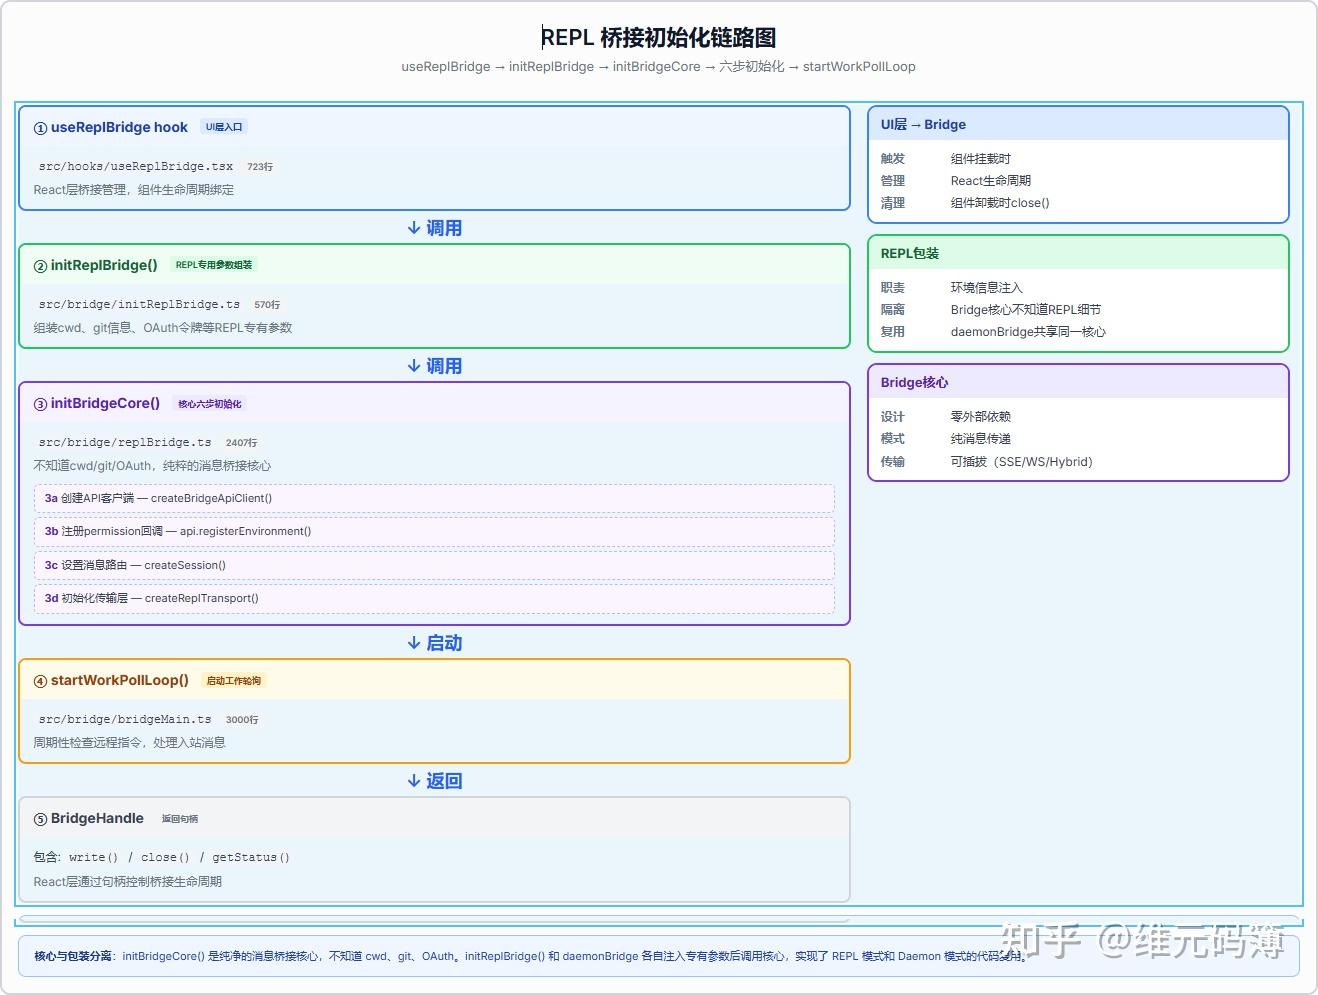Click step 3c createSession() row

[434, 565]
